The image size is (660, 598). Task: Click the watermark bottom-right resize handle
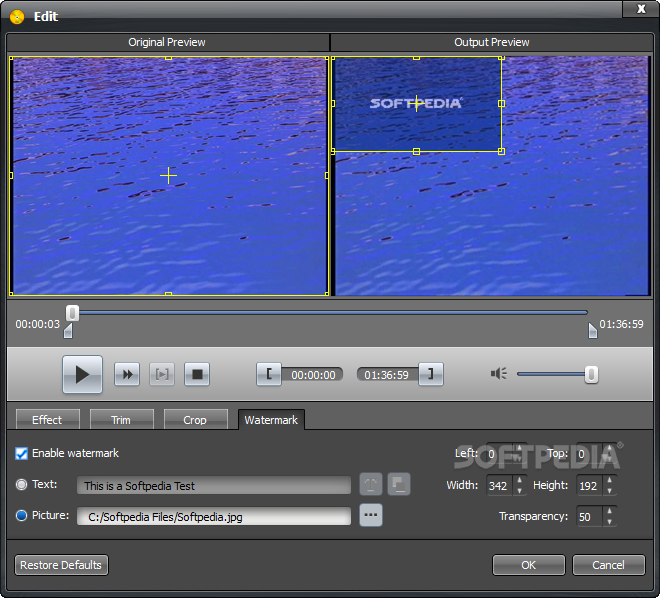click(x=501, y=151)
